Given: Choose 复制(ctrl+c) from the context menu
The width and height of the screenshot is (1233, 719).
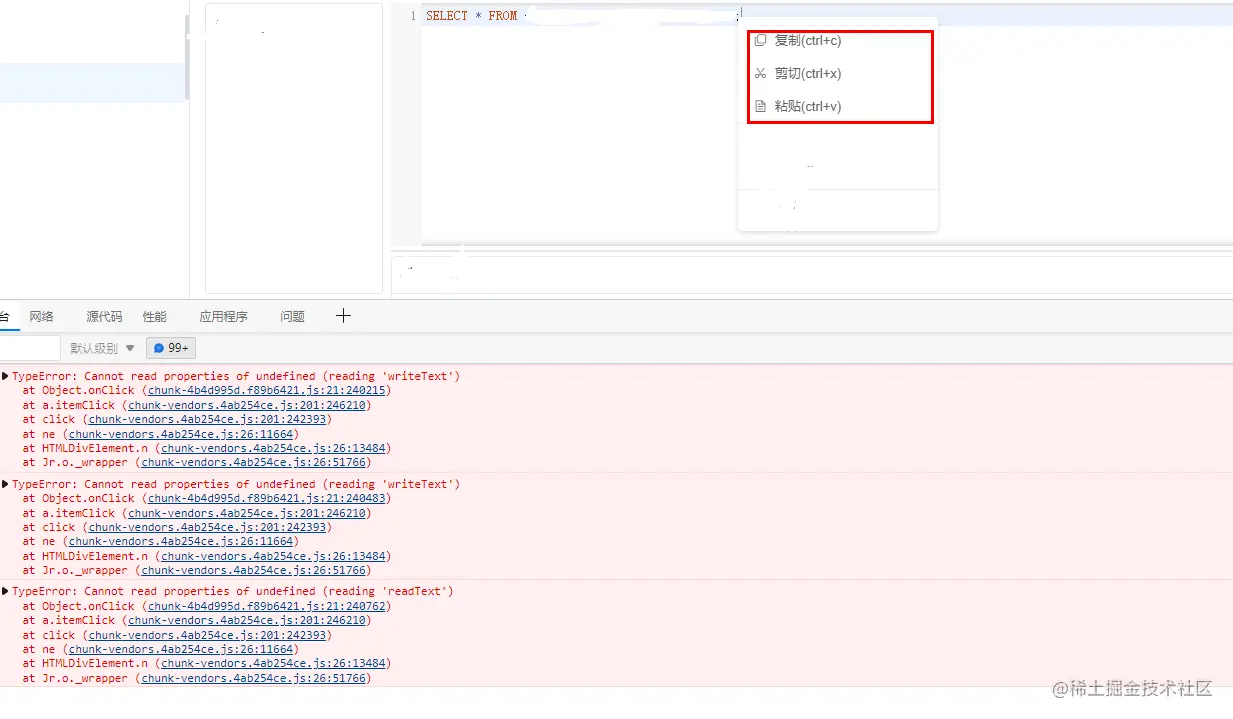Looking at the screenshot, I should point(807,40).
